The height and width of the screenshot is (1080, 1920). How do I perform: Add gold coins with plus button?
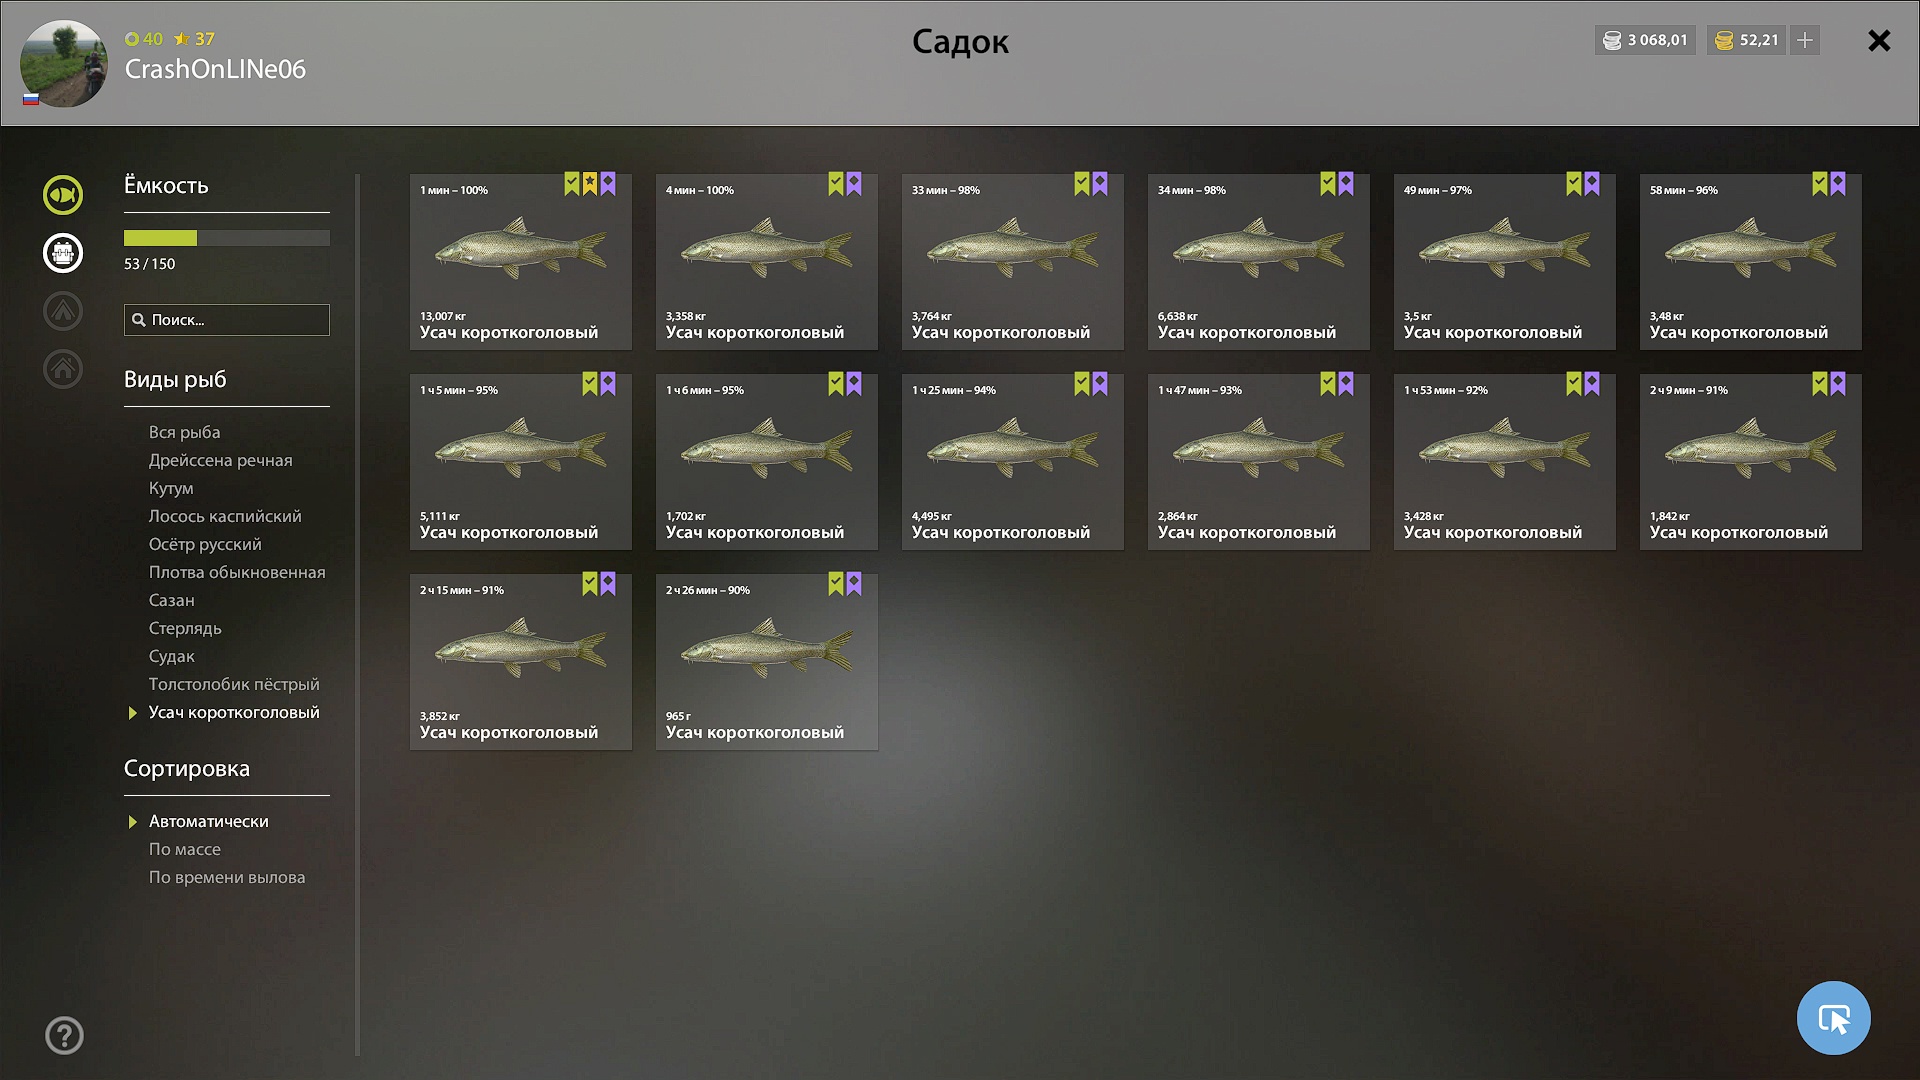[1805, 40]
